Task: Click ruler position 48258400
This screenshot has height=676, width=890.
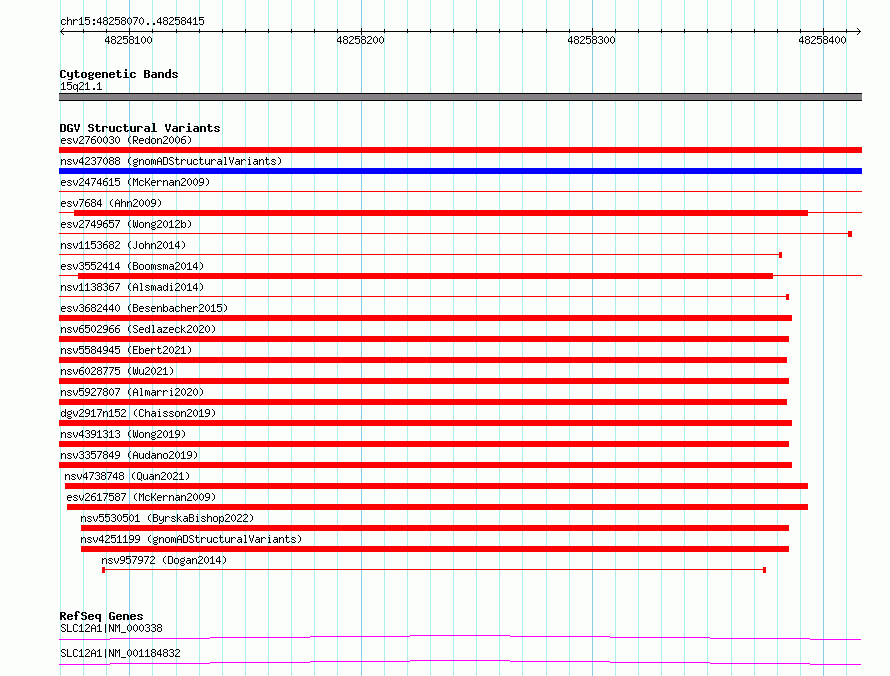Action: pos(822,40)
